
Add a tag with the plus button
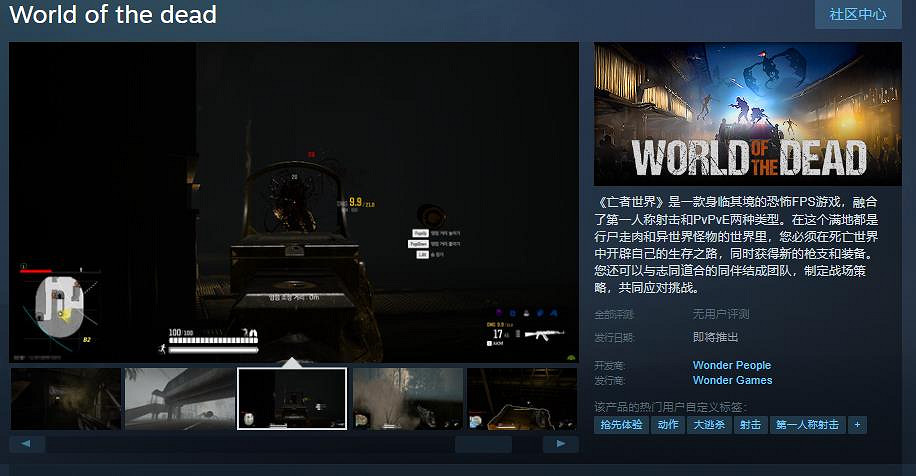[x=857, y=425]
